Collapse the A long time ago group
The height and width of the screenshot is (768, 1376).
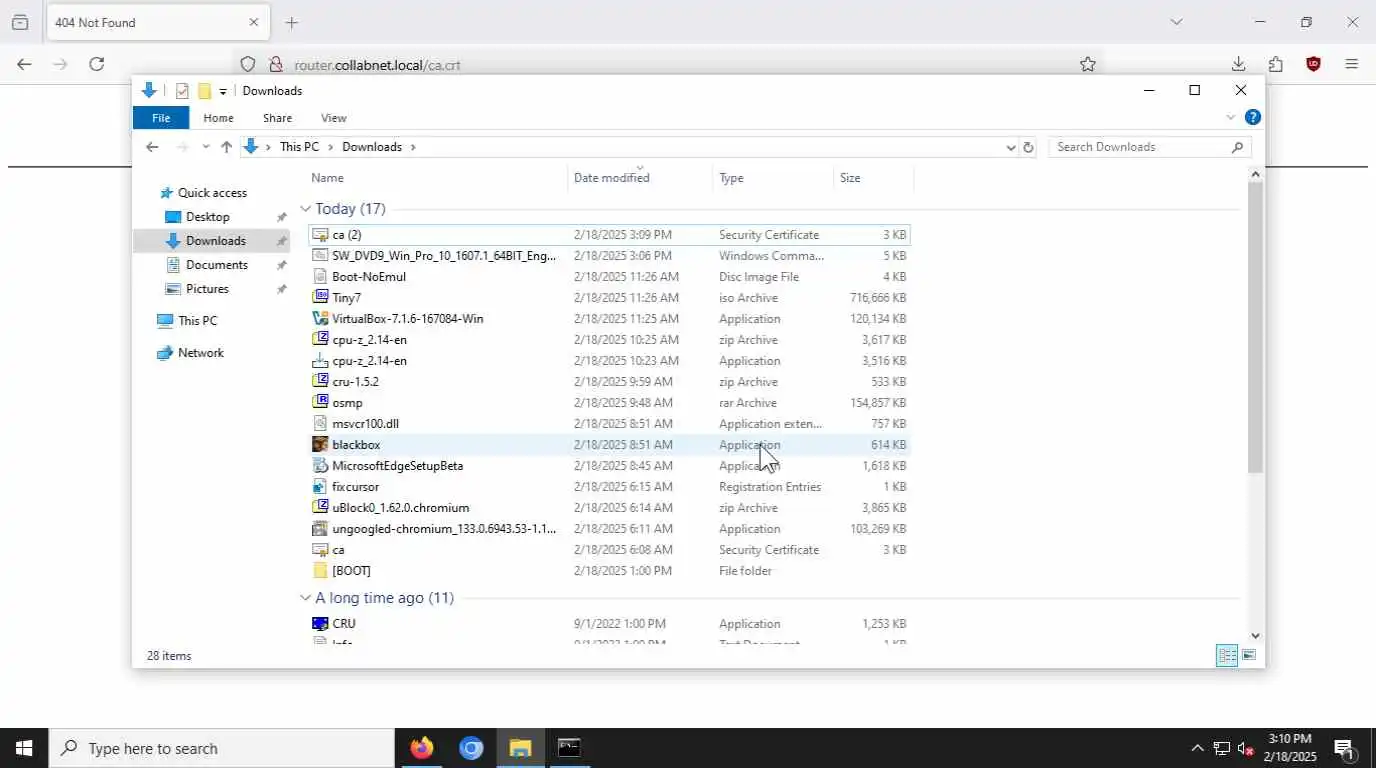pos(306,598)
